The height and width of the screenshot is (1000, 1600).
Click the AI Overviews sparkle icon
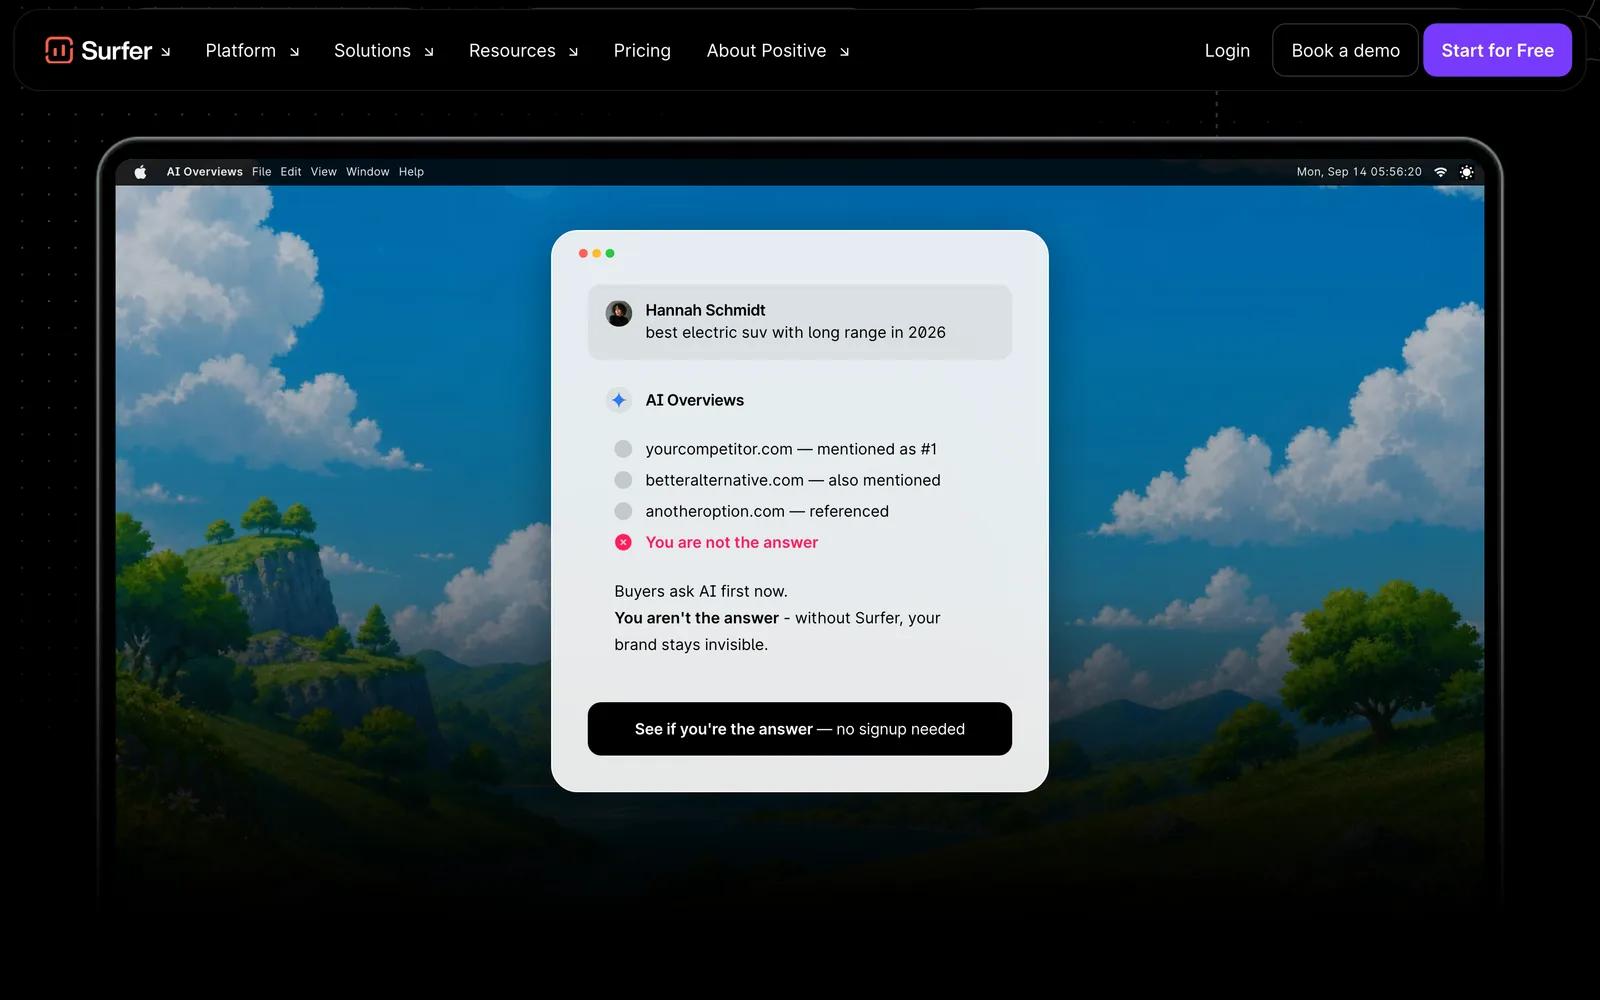click(619, 400)
